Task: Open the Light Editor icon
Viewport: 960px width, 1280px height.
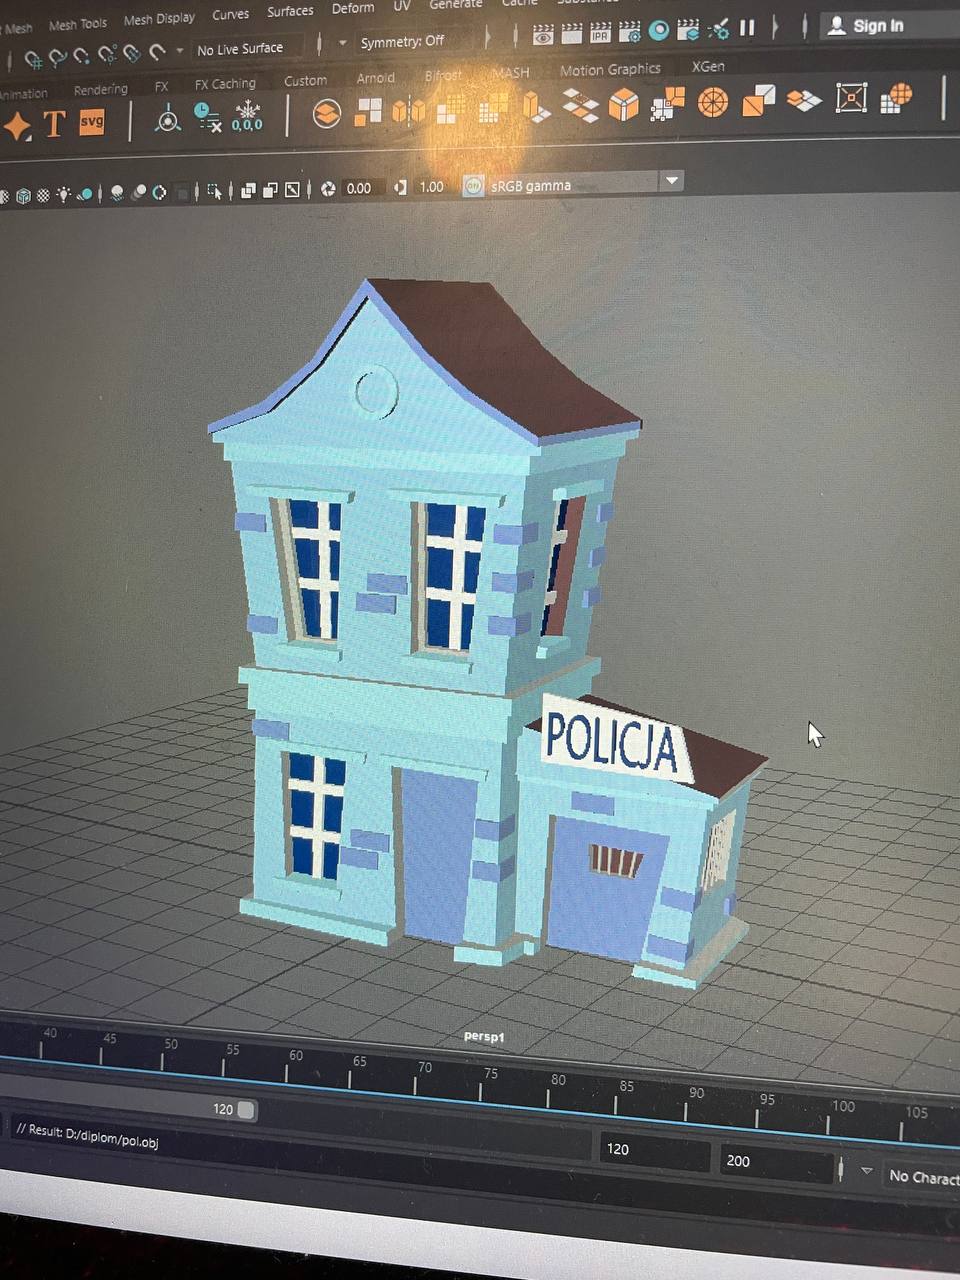Action: (x=719, y=29)
